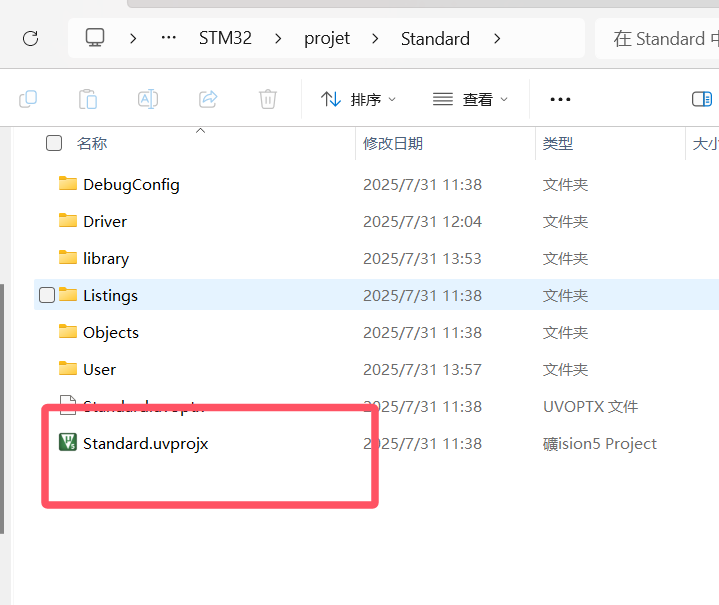The height and width of the screenshot is (605, 719).
Task: Select the library folder
Action: (x=106, y=259)
